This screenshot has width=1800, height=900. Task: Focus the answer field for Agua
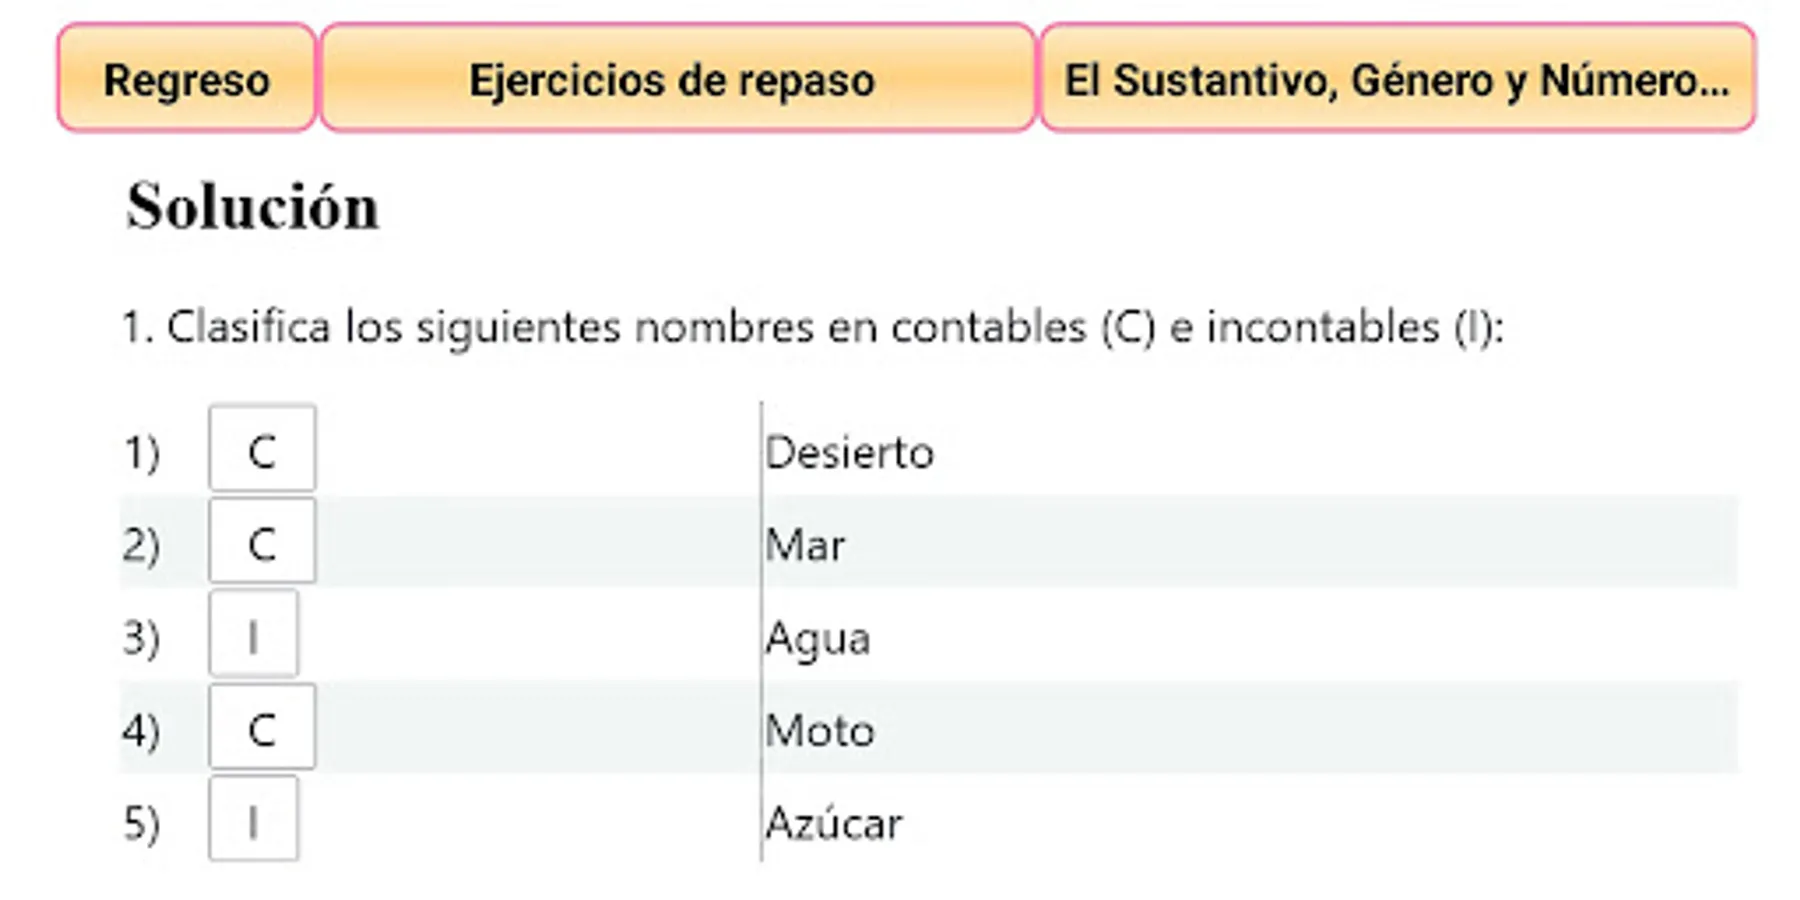click(x=254, y=634)
